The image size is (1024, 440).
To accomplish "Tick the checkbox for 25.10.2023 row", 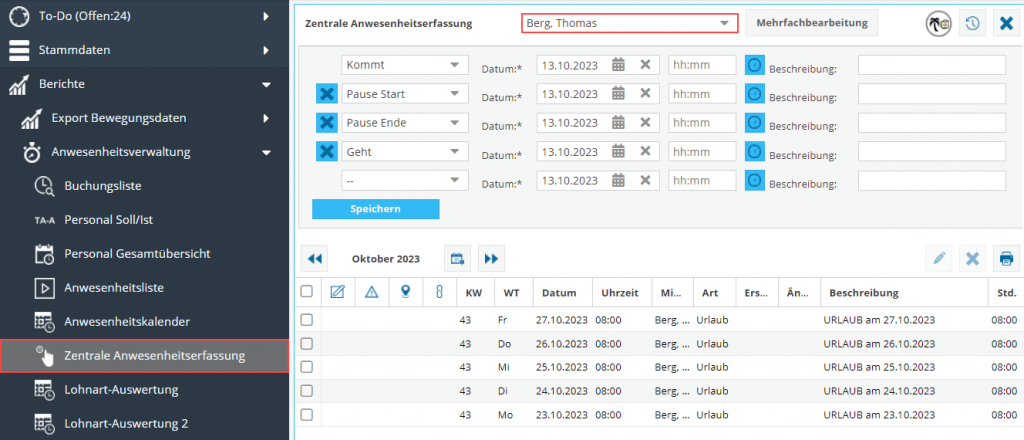I will point(307,367).
